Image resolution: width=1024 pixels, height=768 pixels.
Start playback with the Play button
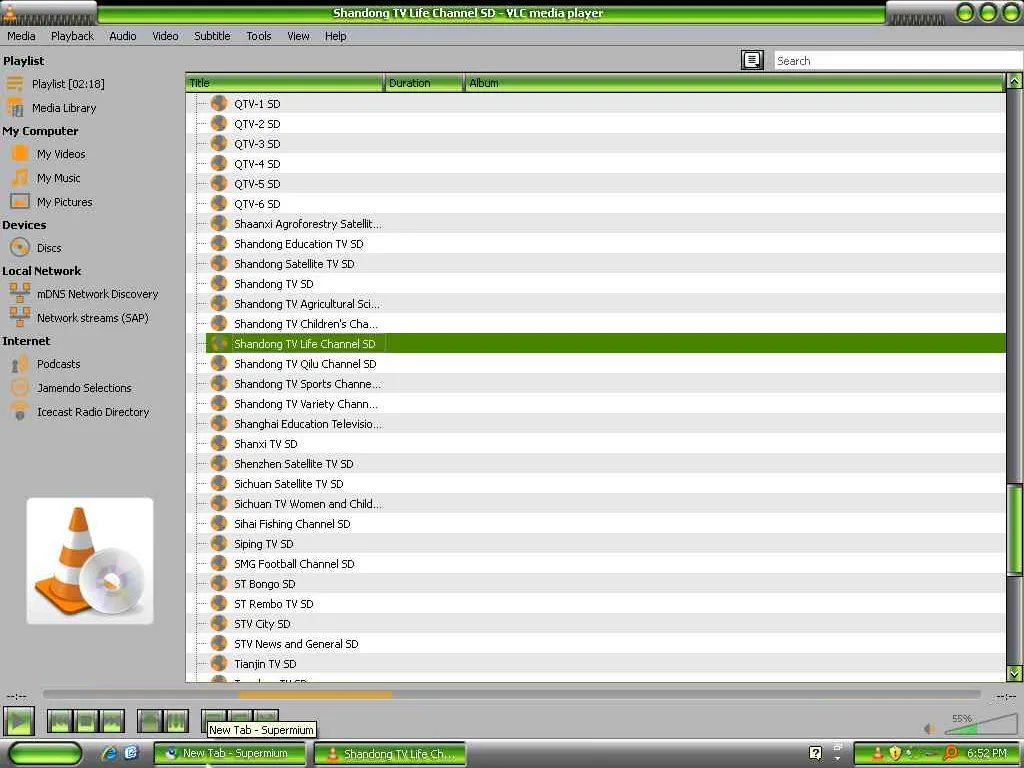pos(19,722)
